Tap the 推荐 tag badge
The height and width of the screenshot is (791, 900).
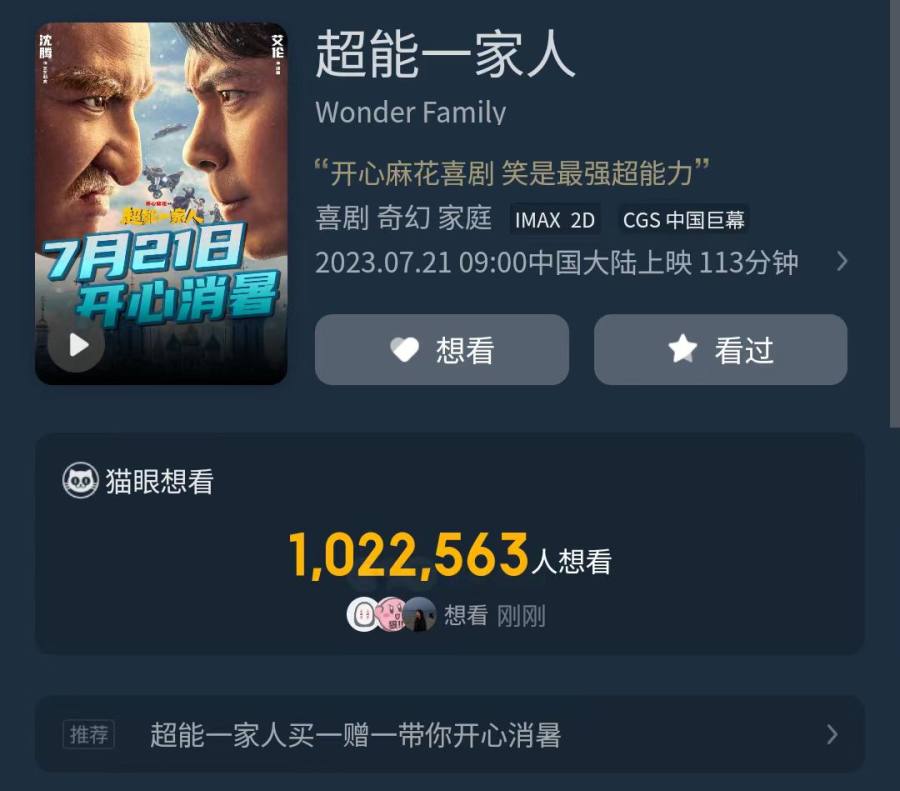click(88, 734)
